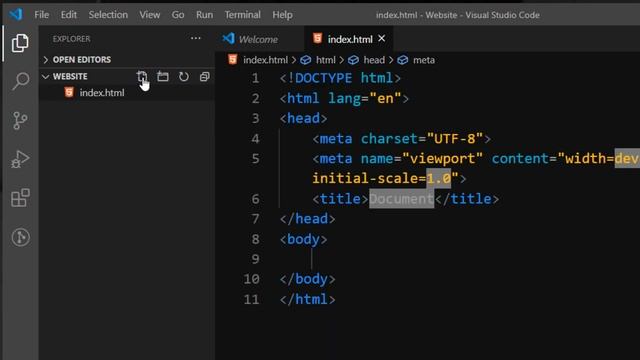Viewport: 640px width, 360px height.
Task: Click the highlighted Document title text
Action: pos(401,199)
